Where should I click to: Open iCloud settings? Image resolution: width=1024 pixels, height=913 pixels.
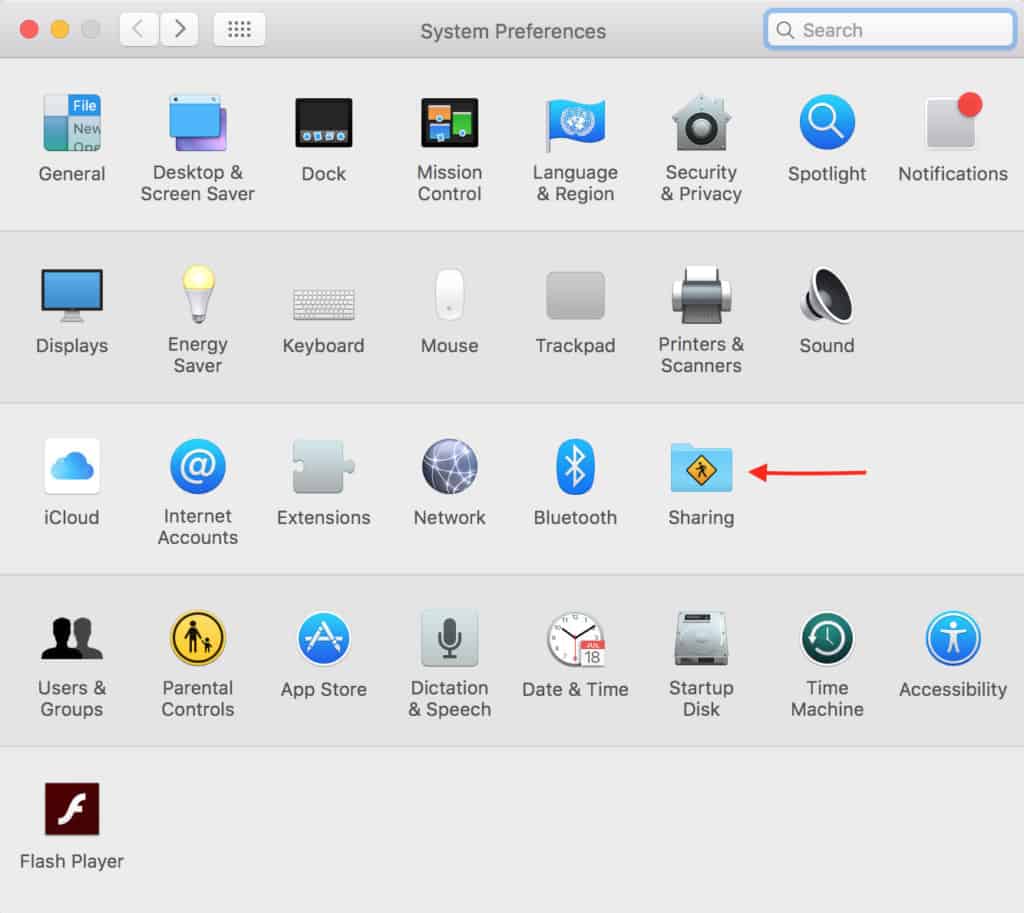tap(72, 466)
